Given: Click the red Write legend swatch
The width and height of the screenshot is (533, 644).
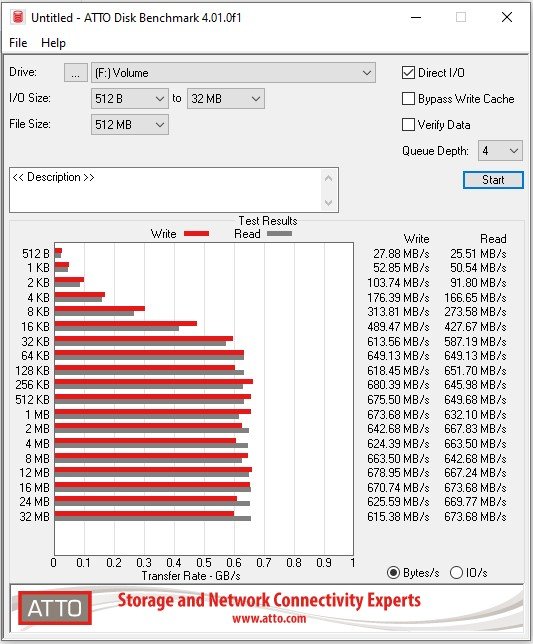Looking at the screenshot, I should [x=197, y=234].
